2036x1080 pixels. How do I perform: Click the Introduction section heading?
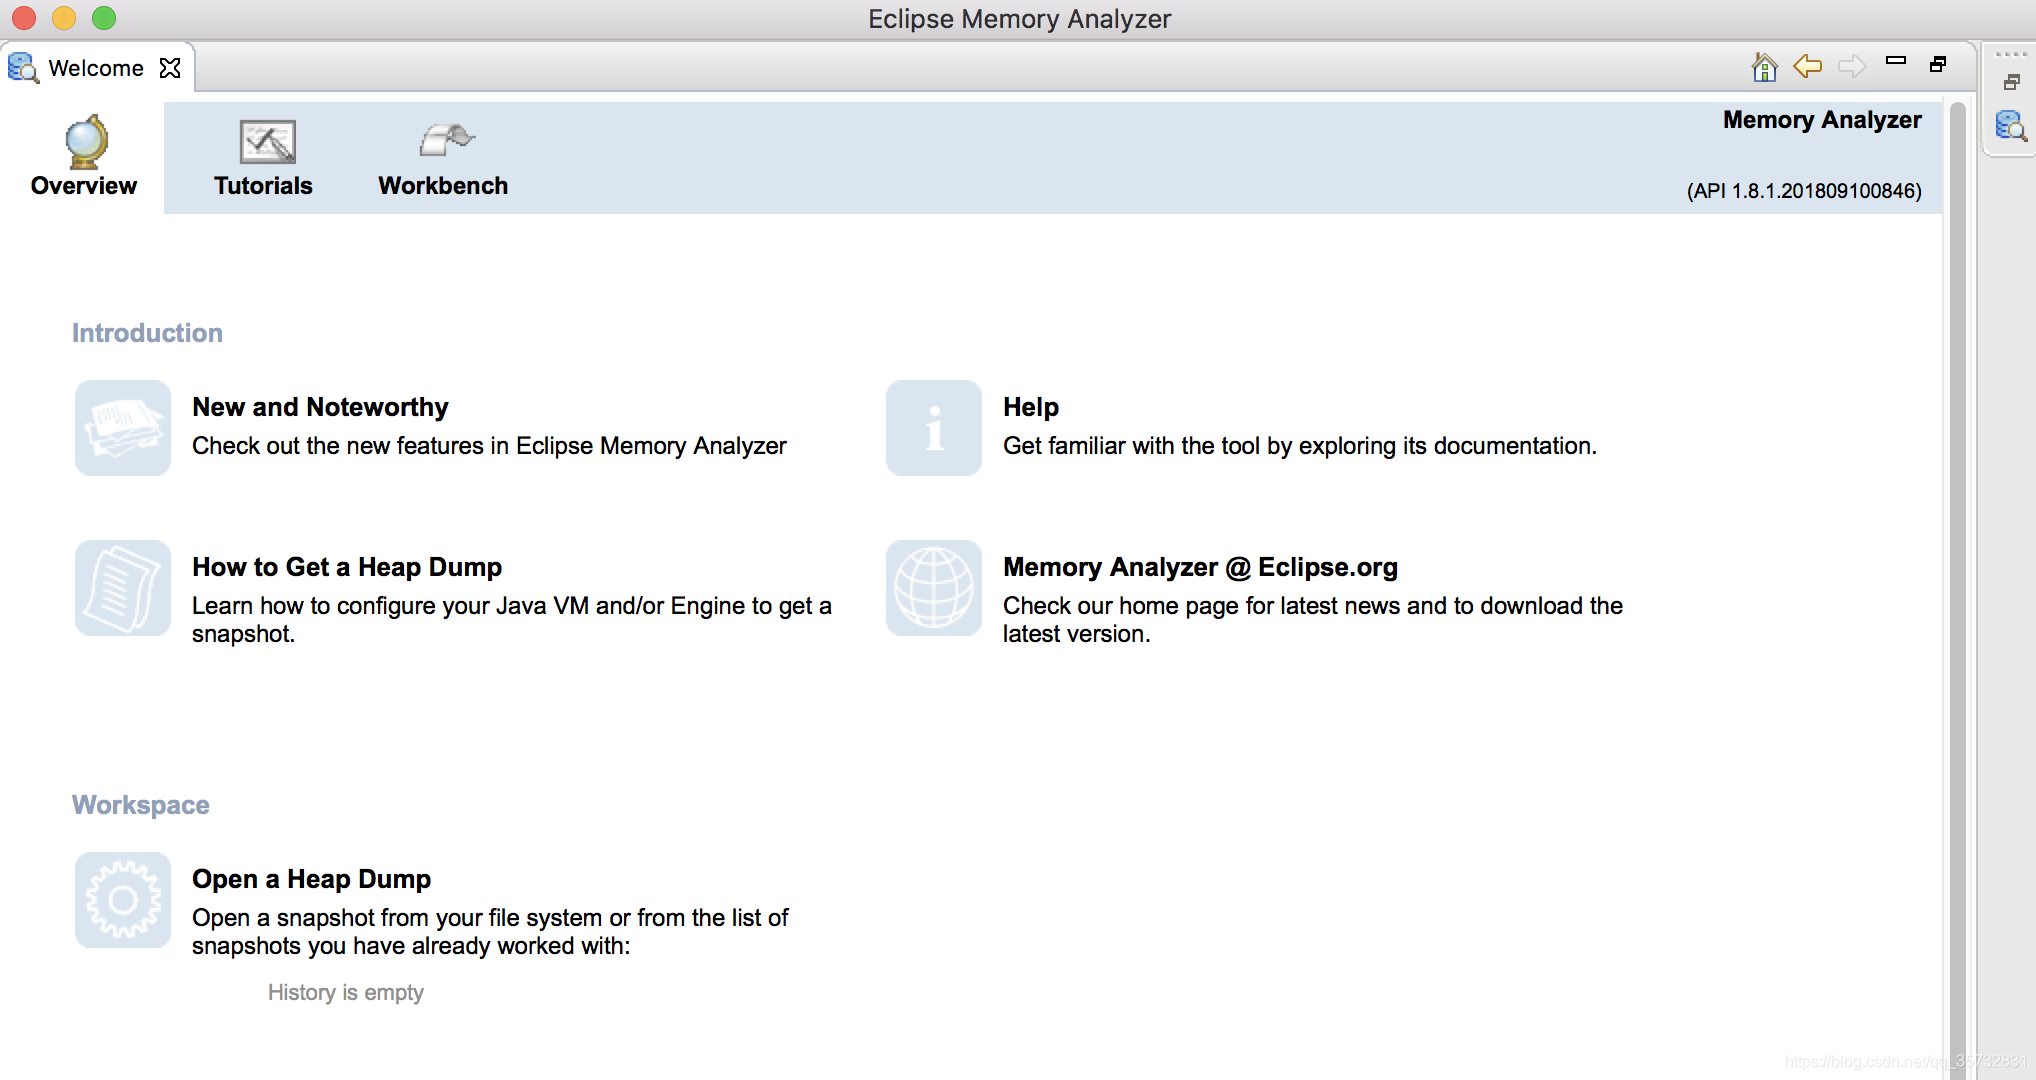[x=147, y=333]
